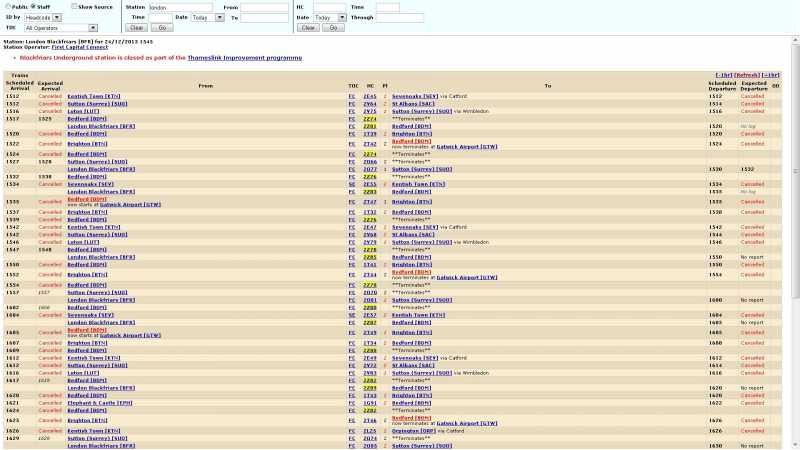Click the To input field
The image size is (800, 450).
(264, 18)
